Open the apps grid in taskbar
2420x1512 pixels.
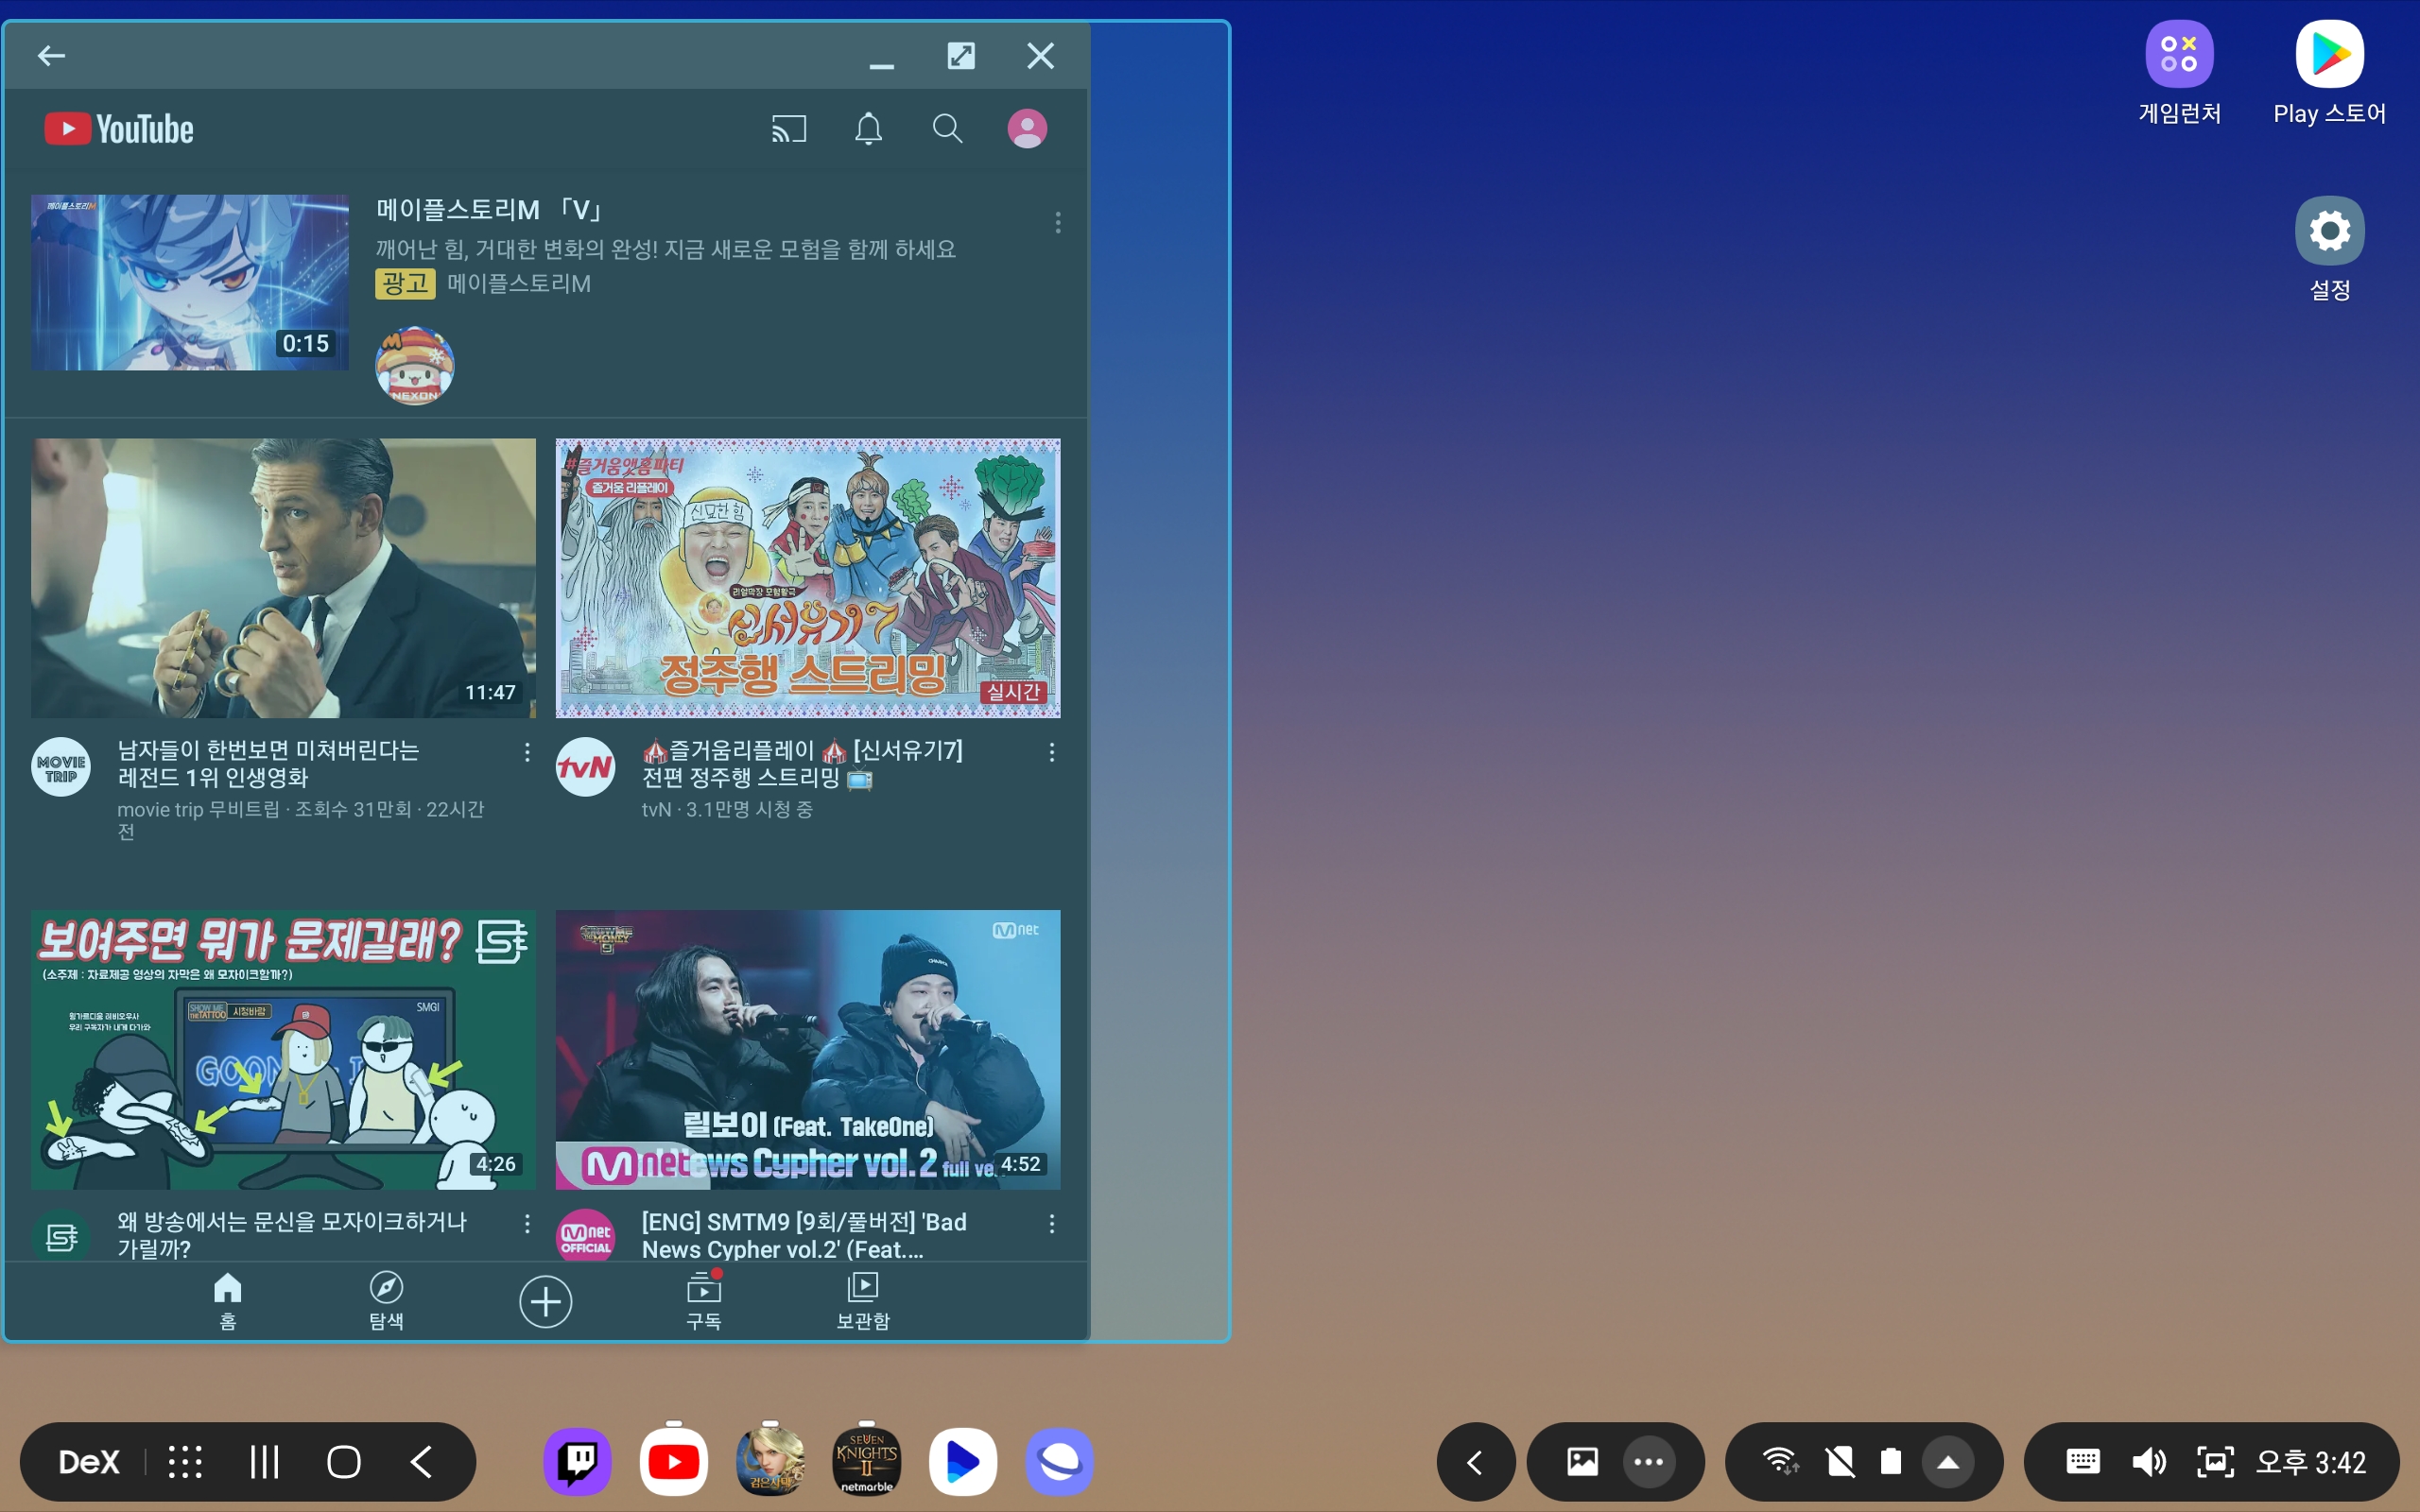[x=185, y=1461]
